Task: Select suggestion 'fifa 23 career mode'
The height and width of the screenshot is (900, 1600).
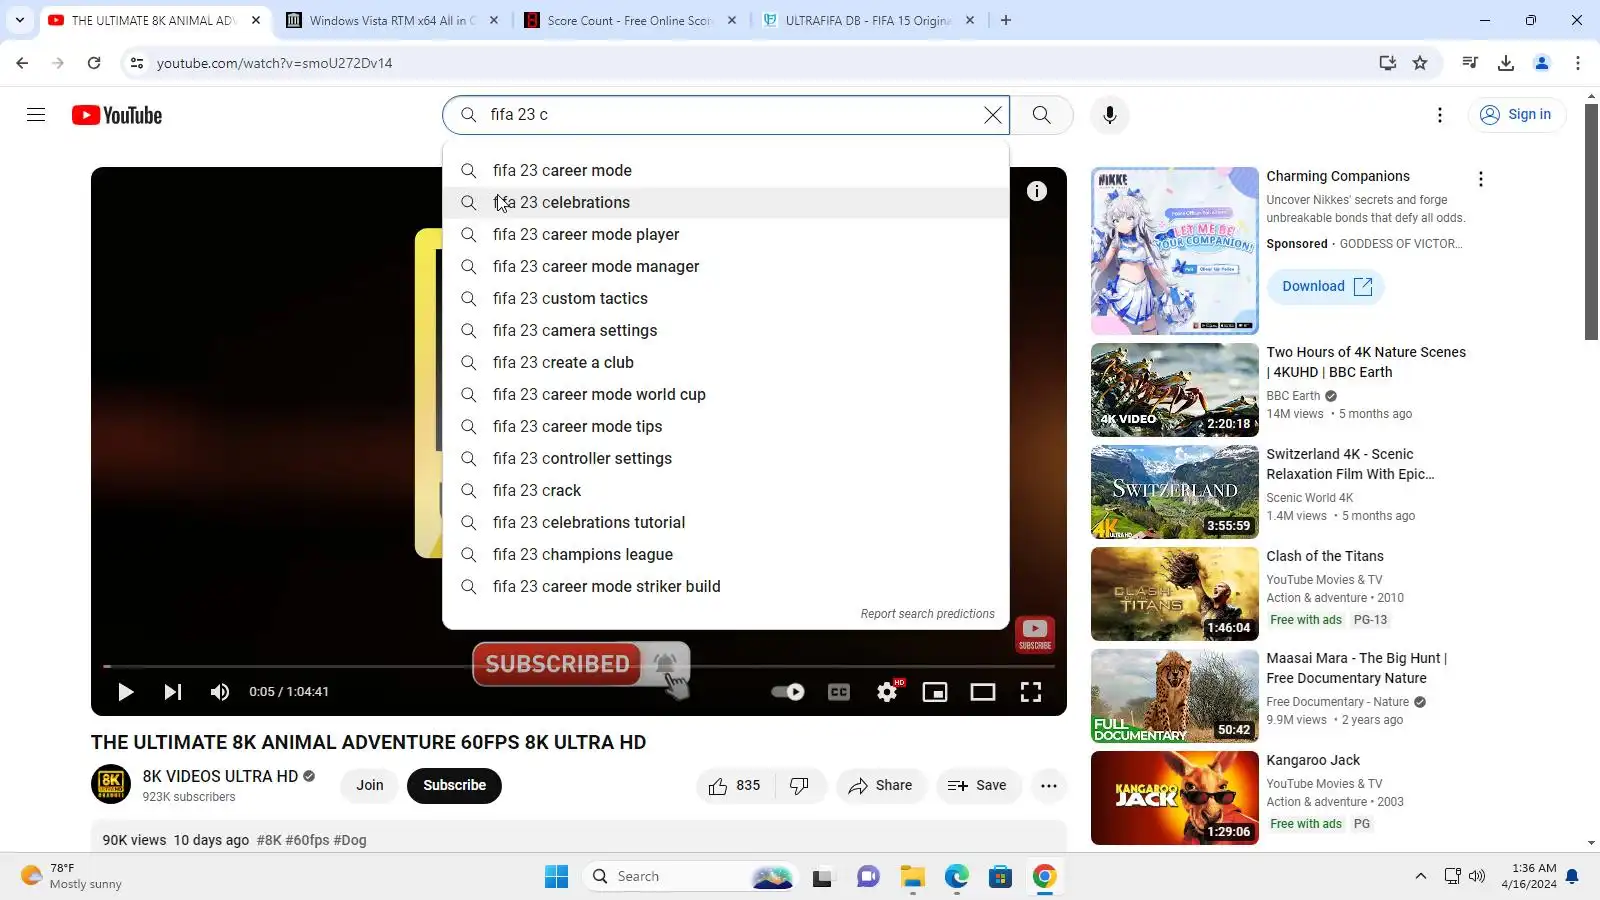Action: (x=726, y=171)
